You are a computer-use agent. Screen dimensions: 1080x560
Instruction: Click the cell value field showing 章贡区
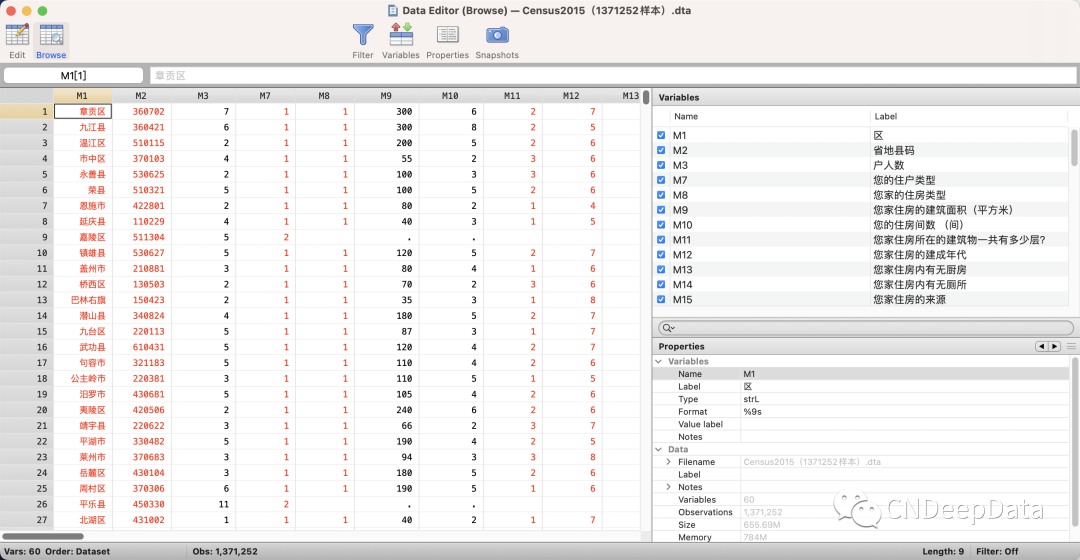pos(613,76)
